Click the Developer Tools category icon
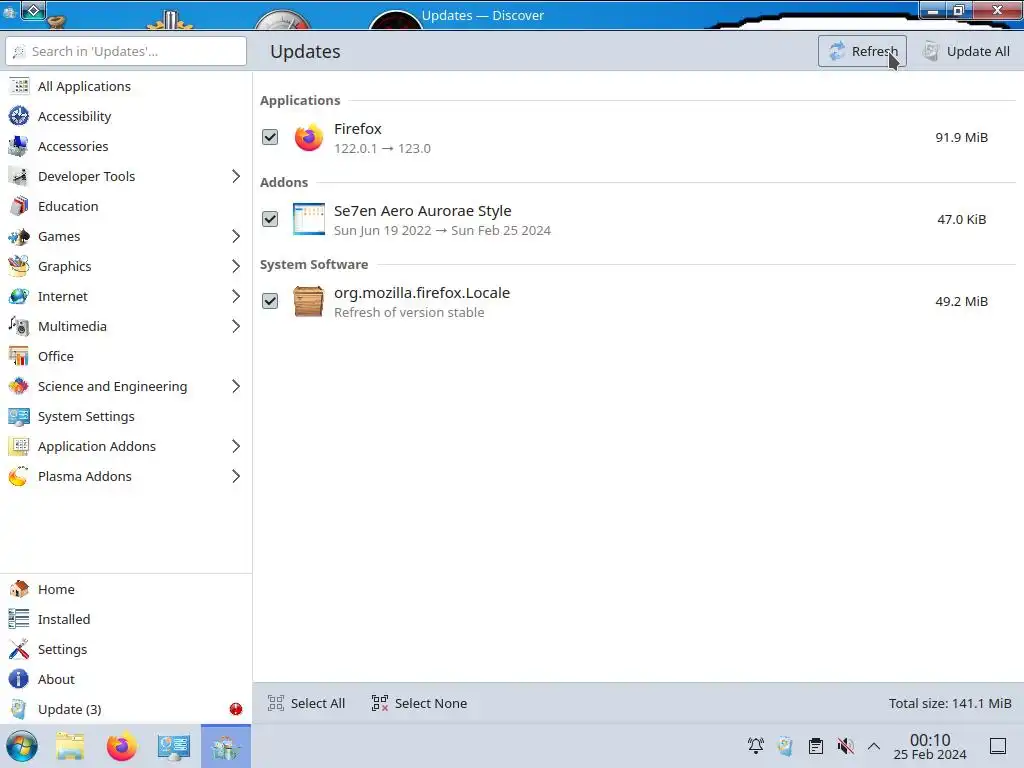This screenshot has width=1024, height=768. tap(19, 176)
